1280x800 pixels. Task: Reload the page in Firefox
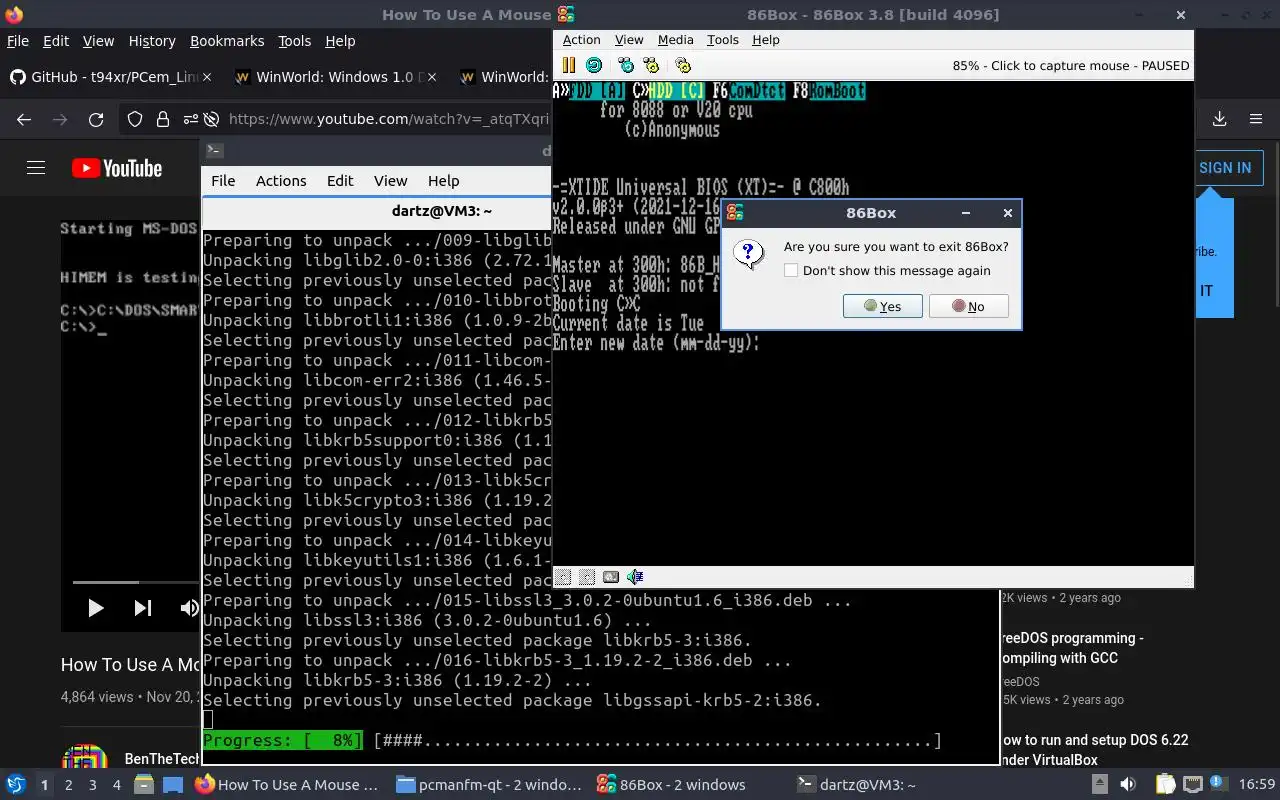click(x=96, y=119)
